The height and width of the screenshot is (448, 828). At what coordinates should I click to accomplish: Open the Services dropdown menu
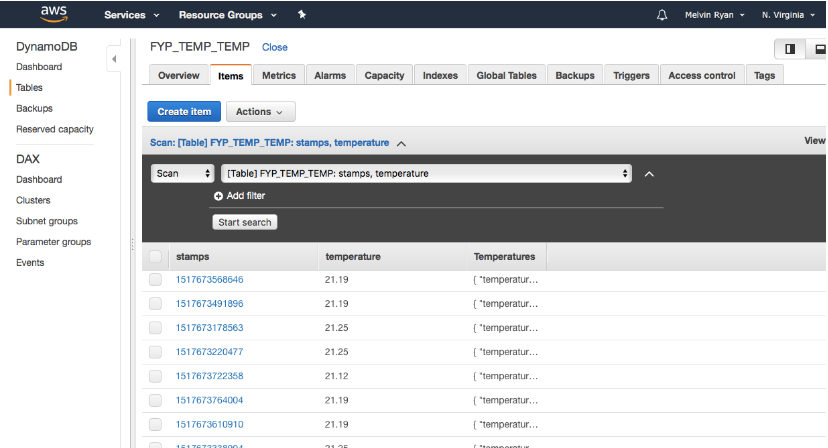coord(131,15)
